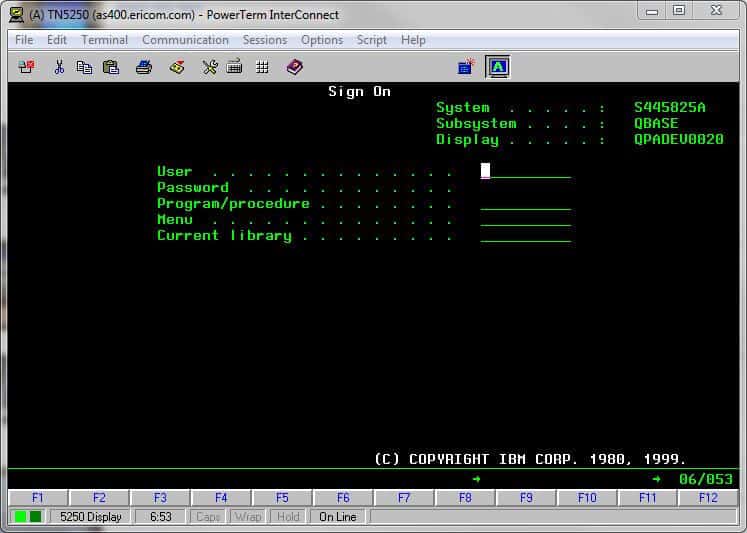The width and height of the screenshot is (747, 533).
Task: Open the Terminal menu
Action: [x=104, y=40]
